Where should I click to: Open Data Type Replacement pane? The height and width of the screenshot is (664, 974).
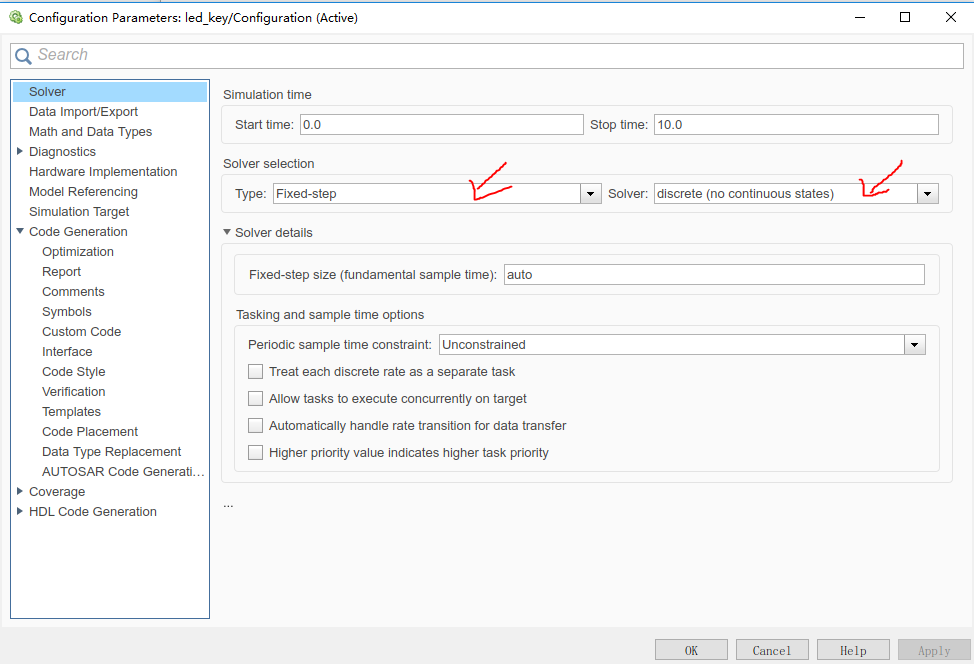click(x=111, y=452)
